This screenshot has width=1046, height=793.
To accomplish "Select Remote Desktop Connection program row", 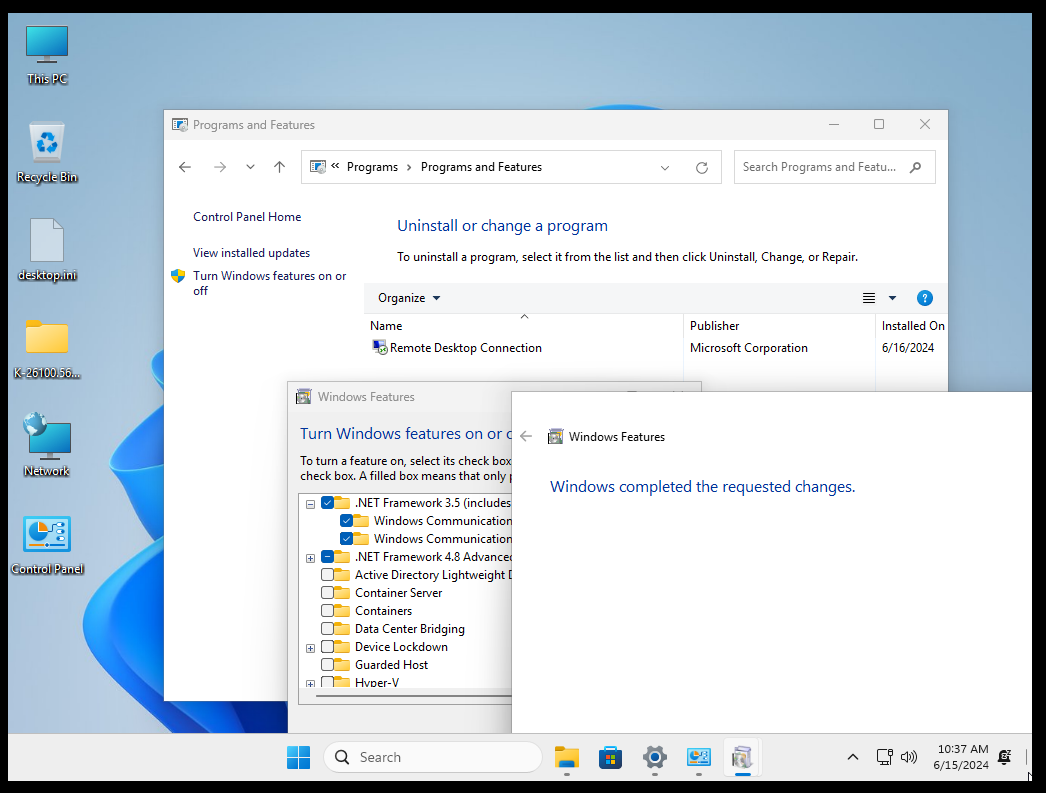I will 656,347.
